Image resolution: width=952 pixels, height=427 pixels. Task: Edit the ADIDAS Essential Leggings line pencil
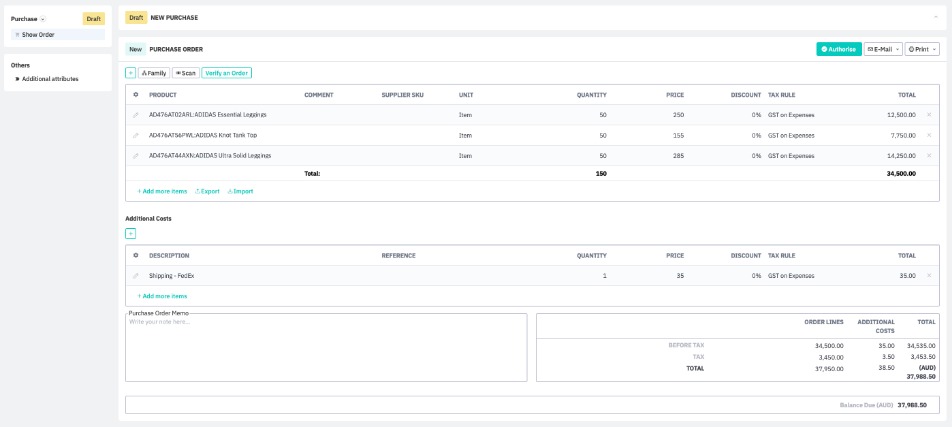point(136,115)
